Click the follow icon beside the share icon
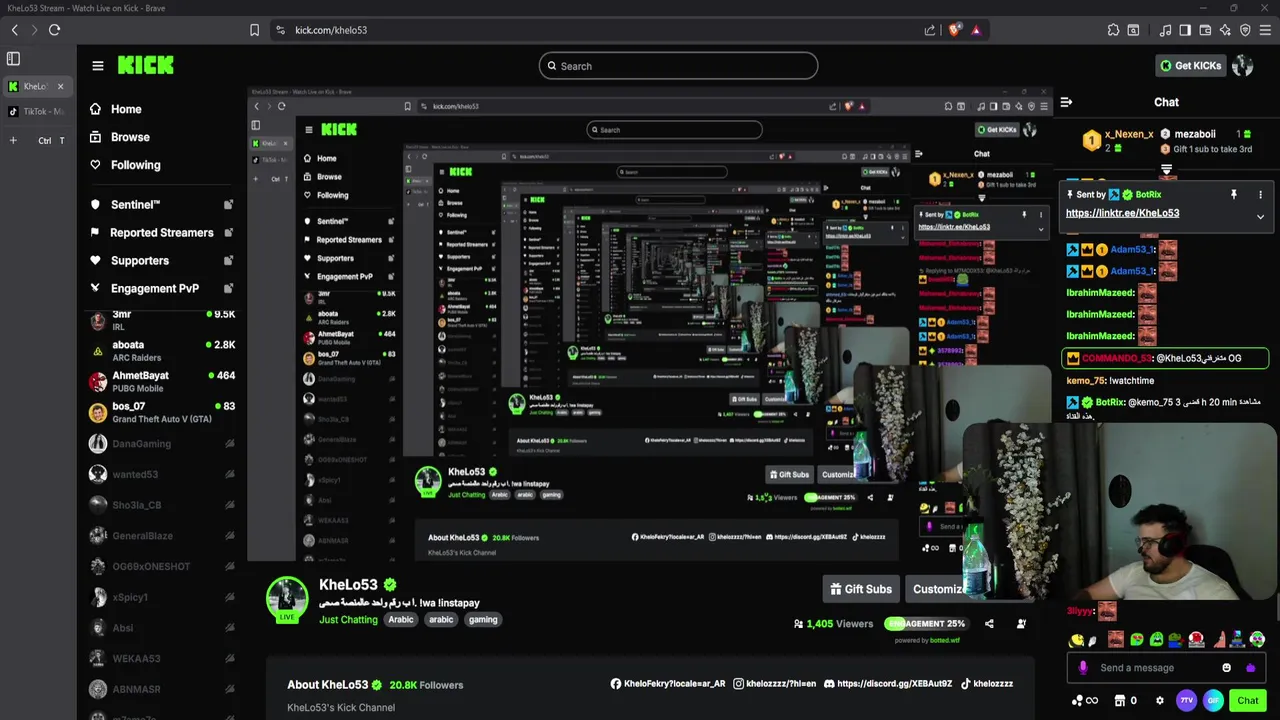1280x720 pixels. click(x=1021, y=624)
